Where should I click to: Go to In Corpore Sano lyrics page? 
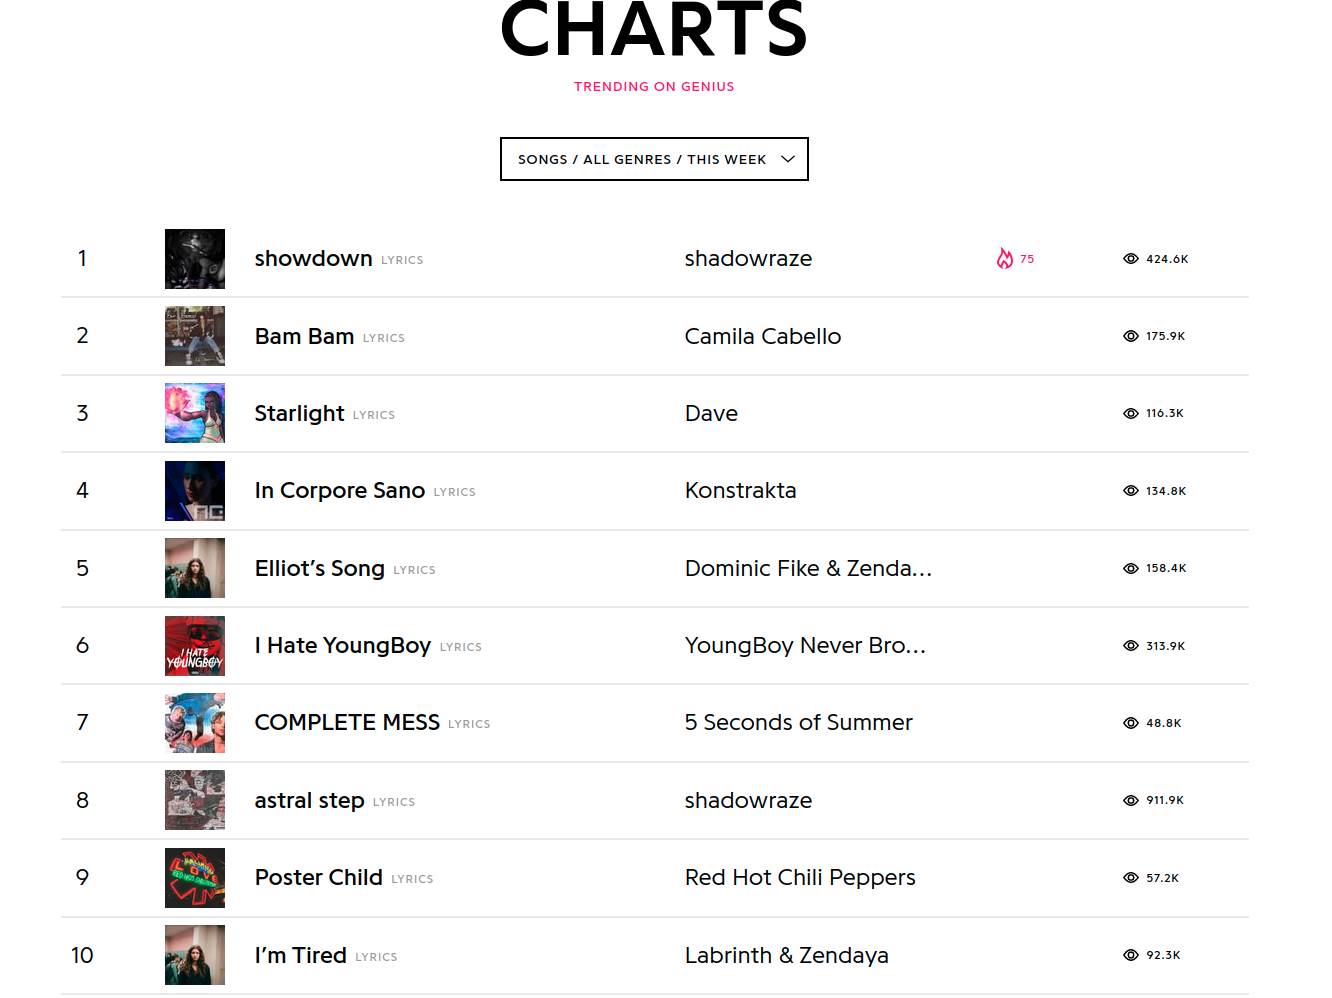click(339, 491)
